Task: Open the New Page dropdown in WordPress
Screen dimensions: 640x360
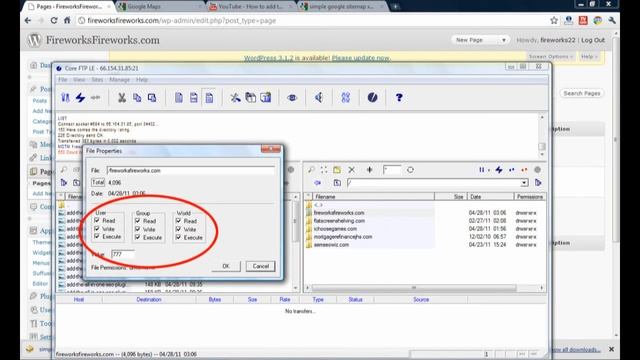Action: (504, 40)
